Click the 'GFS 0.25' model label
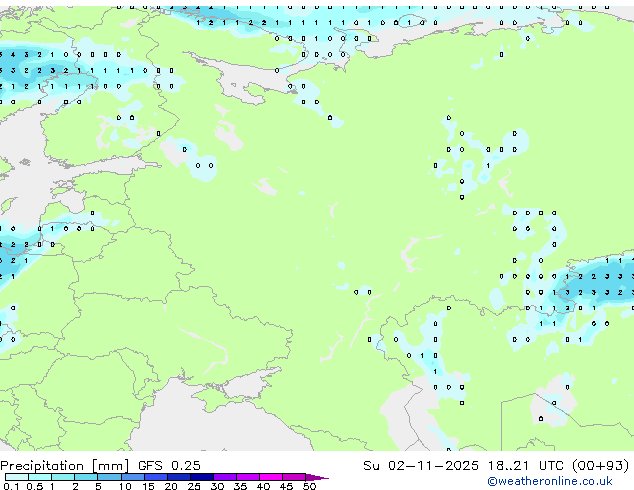 pos(169,466)
